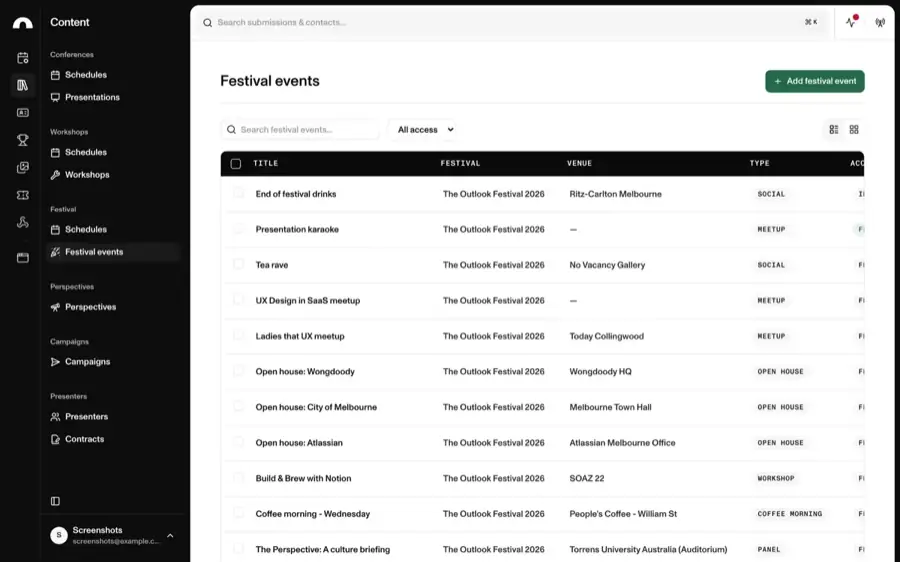Switch to grid view layout icon

[x=854, y=130]
